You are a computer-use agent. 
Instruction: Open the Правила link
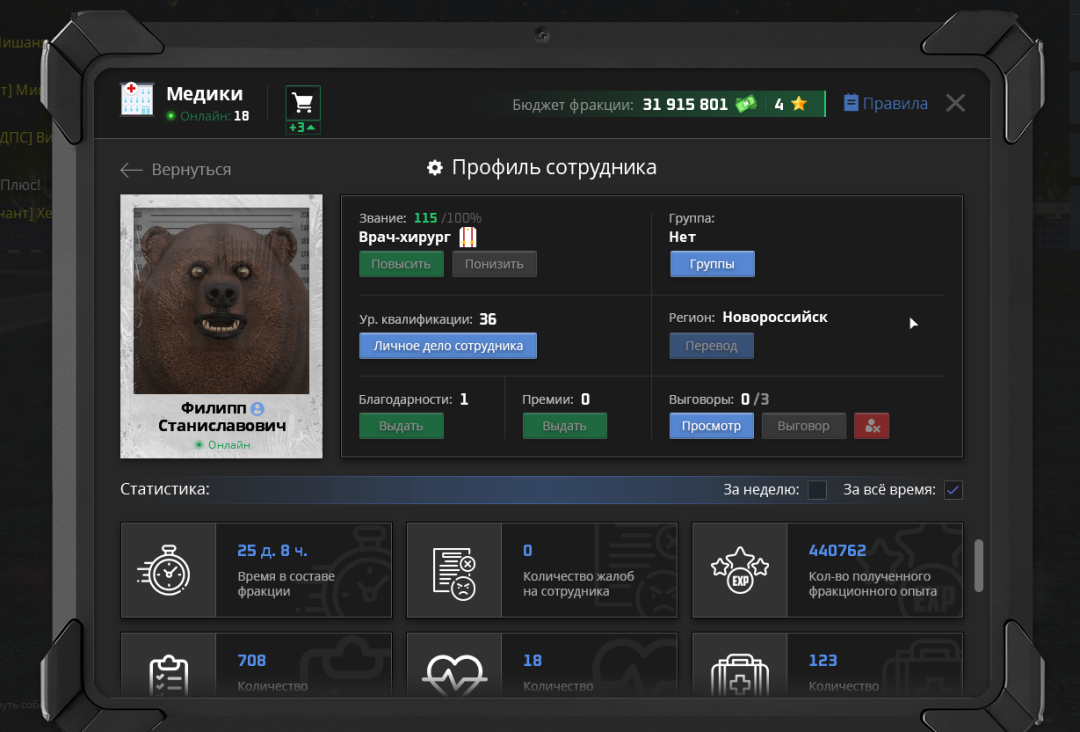coord(895,103)
